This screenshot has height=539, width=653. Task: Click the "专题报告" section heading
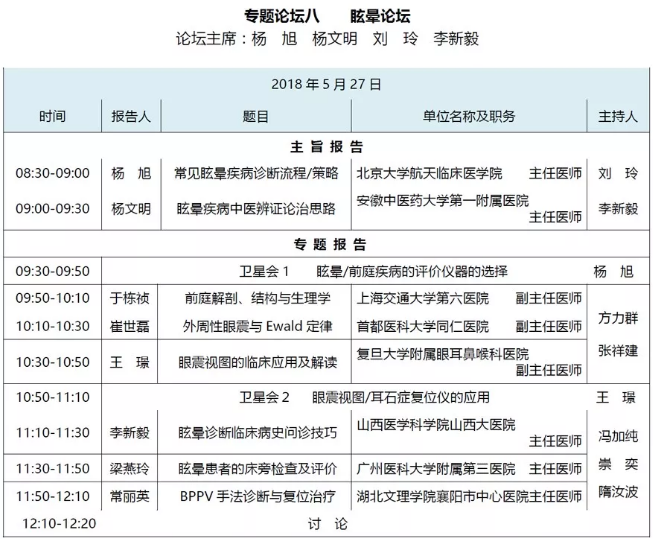(x=326, y=243)
